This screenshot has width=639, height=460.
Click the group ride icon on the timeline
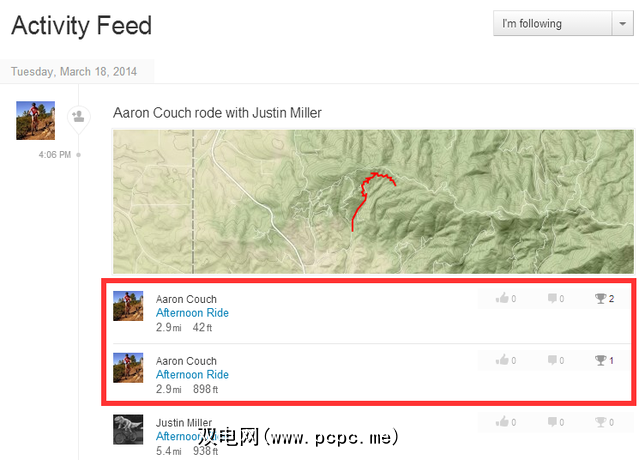(78, 117)
